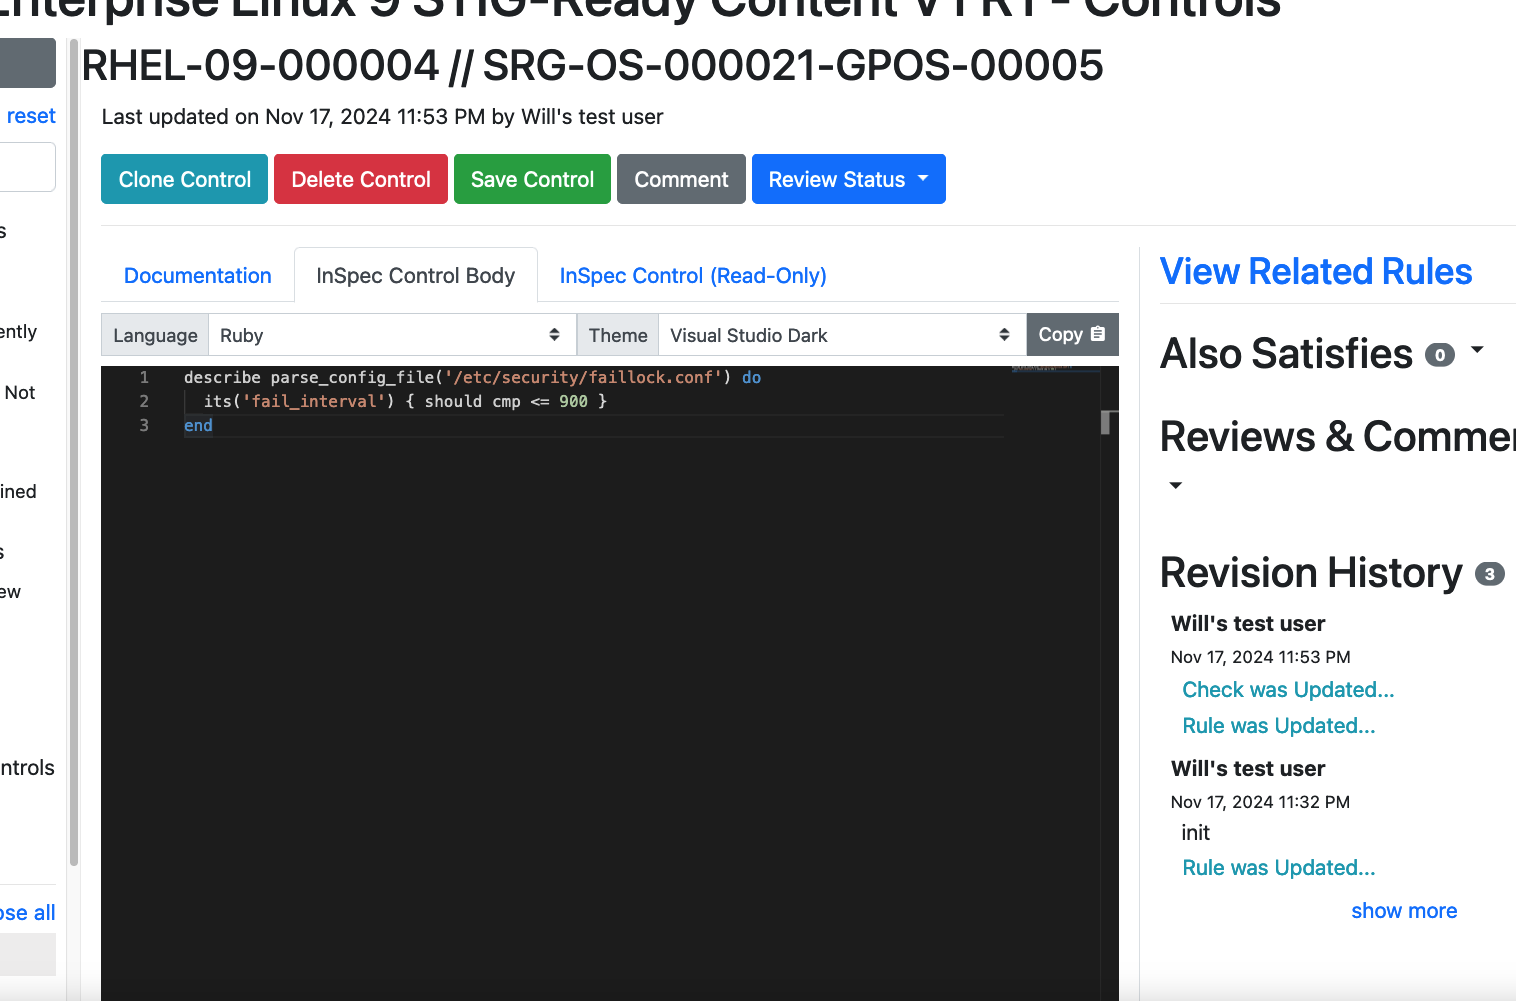Viewport: 1516px width, 1001px height.
Task: Copy the code with the clipboard button
Action: tap(1071, 335)
